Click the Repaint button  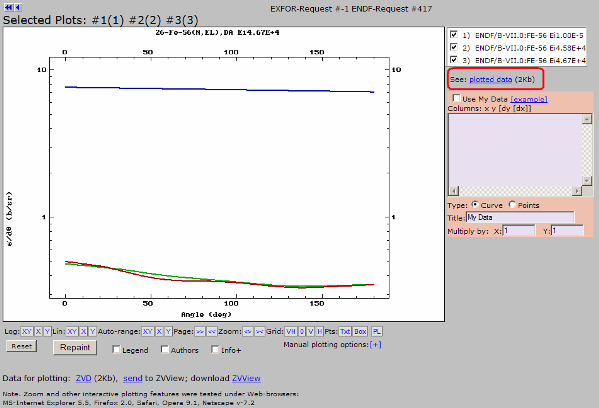click(x=75, y=347)
